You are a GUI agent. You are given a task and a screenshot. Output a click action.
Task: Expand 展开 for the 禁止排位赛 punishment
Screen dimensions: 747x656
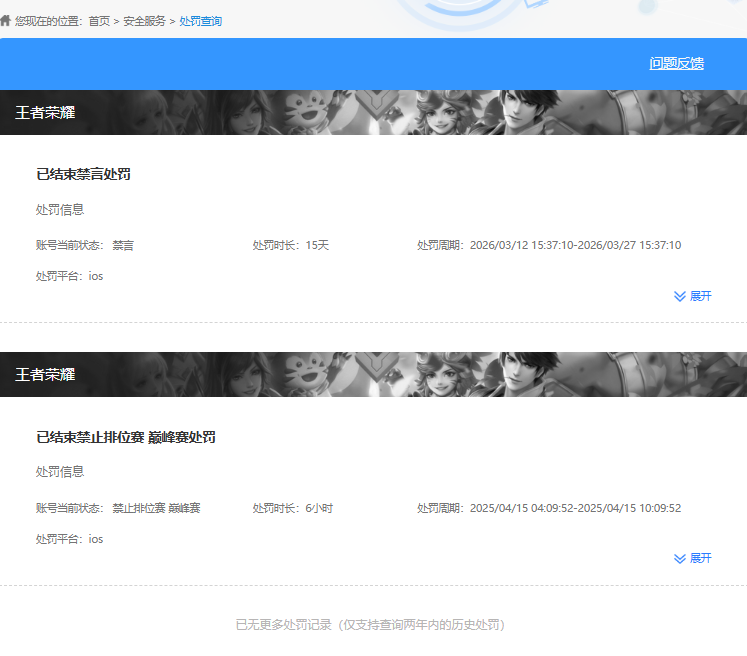(x=693, y=558)
